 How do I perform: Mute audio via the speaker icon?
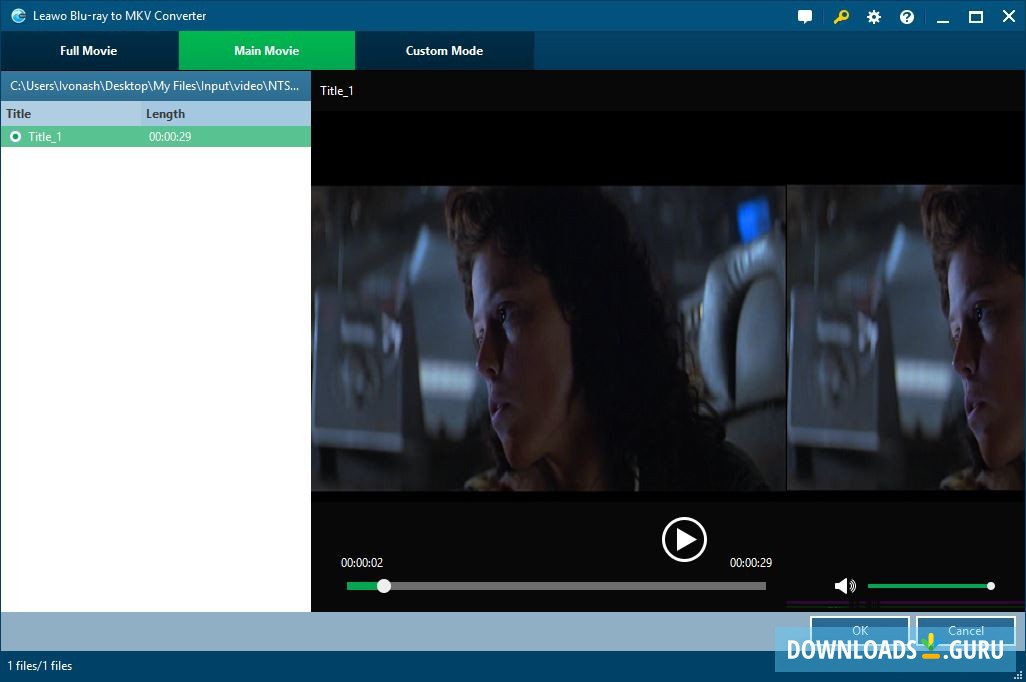pyautogui.click(x=844, y=585)
